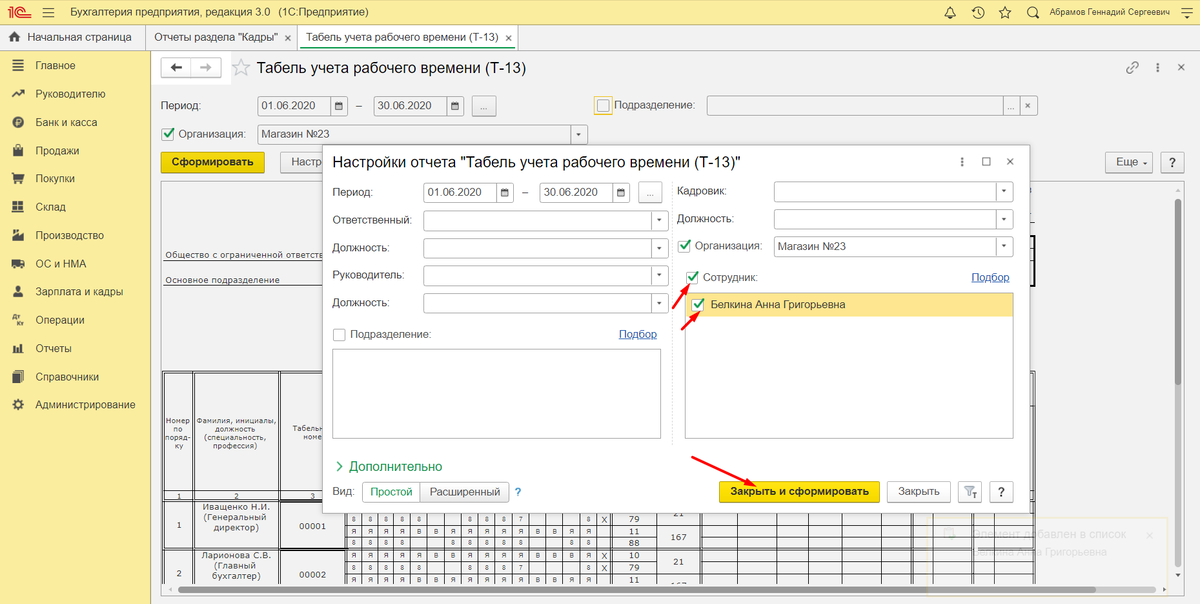Open Банк и касса section
The height and width of the screenshot is (604, 1200).
tap(66, 122)
